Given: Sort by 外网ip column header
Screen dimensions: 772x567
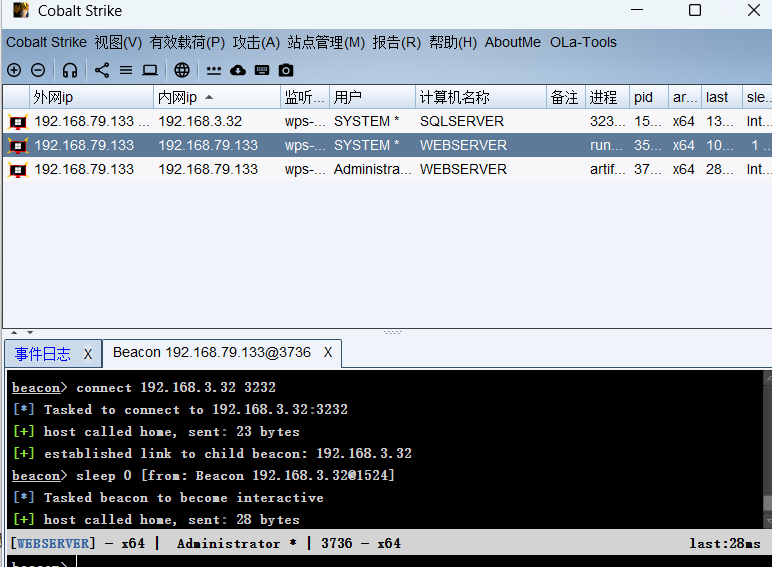Looking at the screenshot, I should (91, 97).
